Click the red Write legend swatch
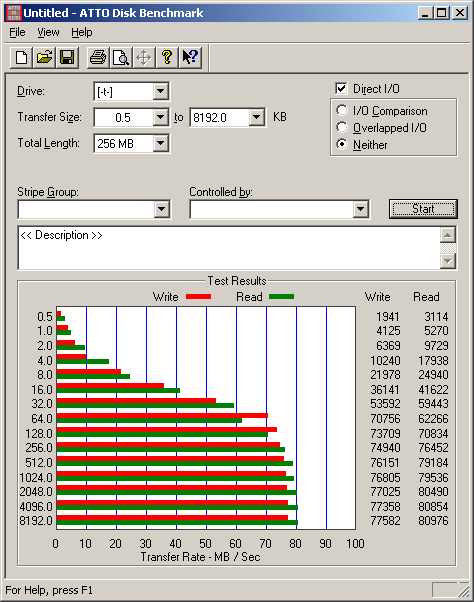Viewport: 474px width, 602px height. pyautogui.click(x=198, y=296)
